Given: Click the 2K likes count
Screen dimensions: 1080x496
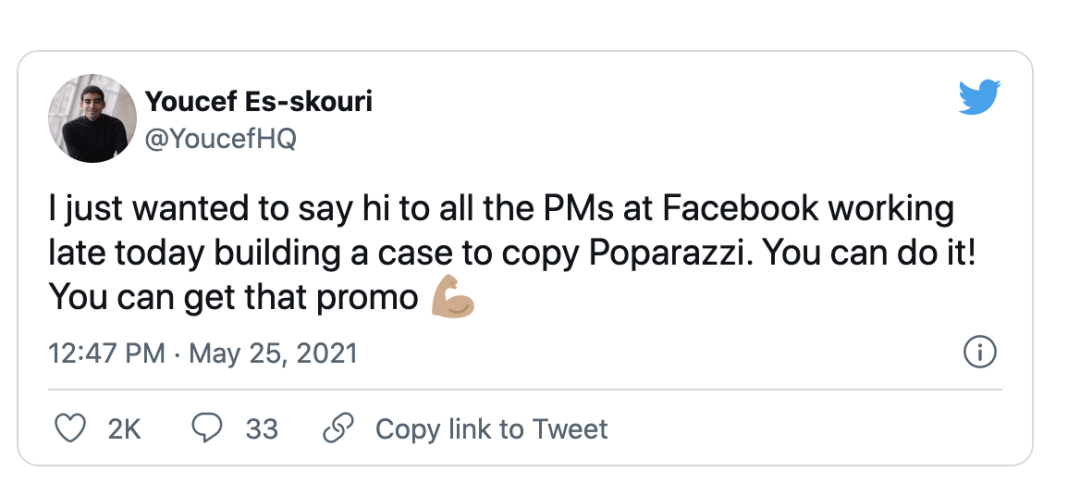Looking at the screenshot, I should click(x=124, y=430).
